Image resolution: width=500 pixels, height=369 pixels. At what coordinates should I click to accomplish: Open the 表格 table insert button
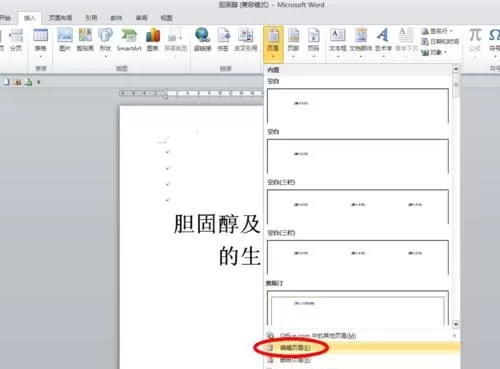[x=41, y=43]
